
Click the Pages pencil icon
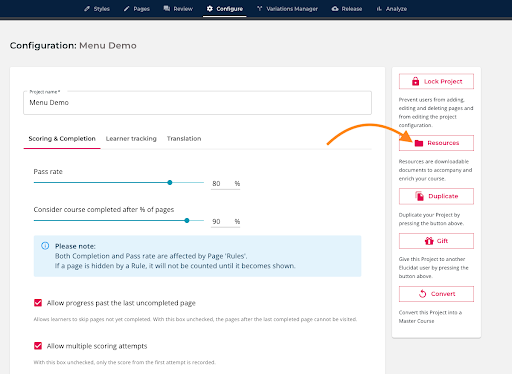[x=127, y=9]
